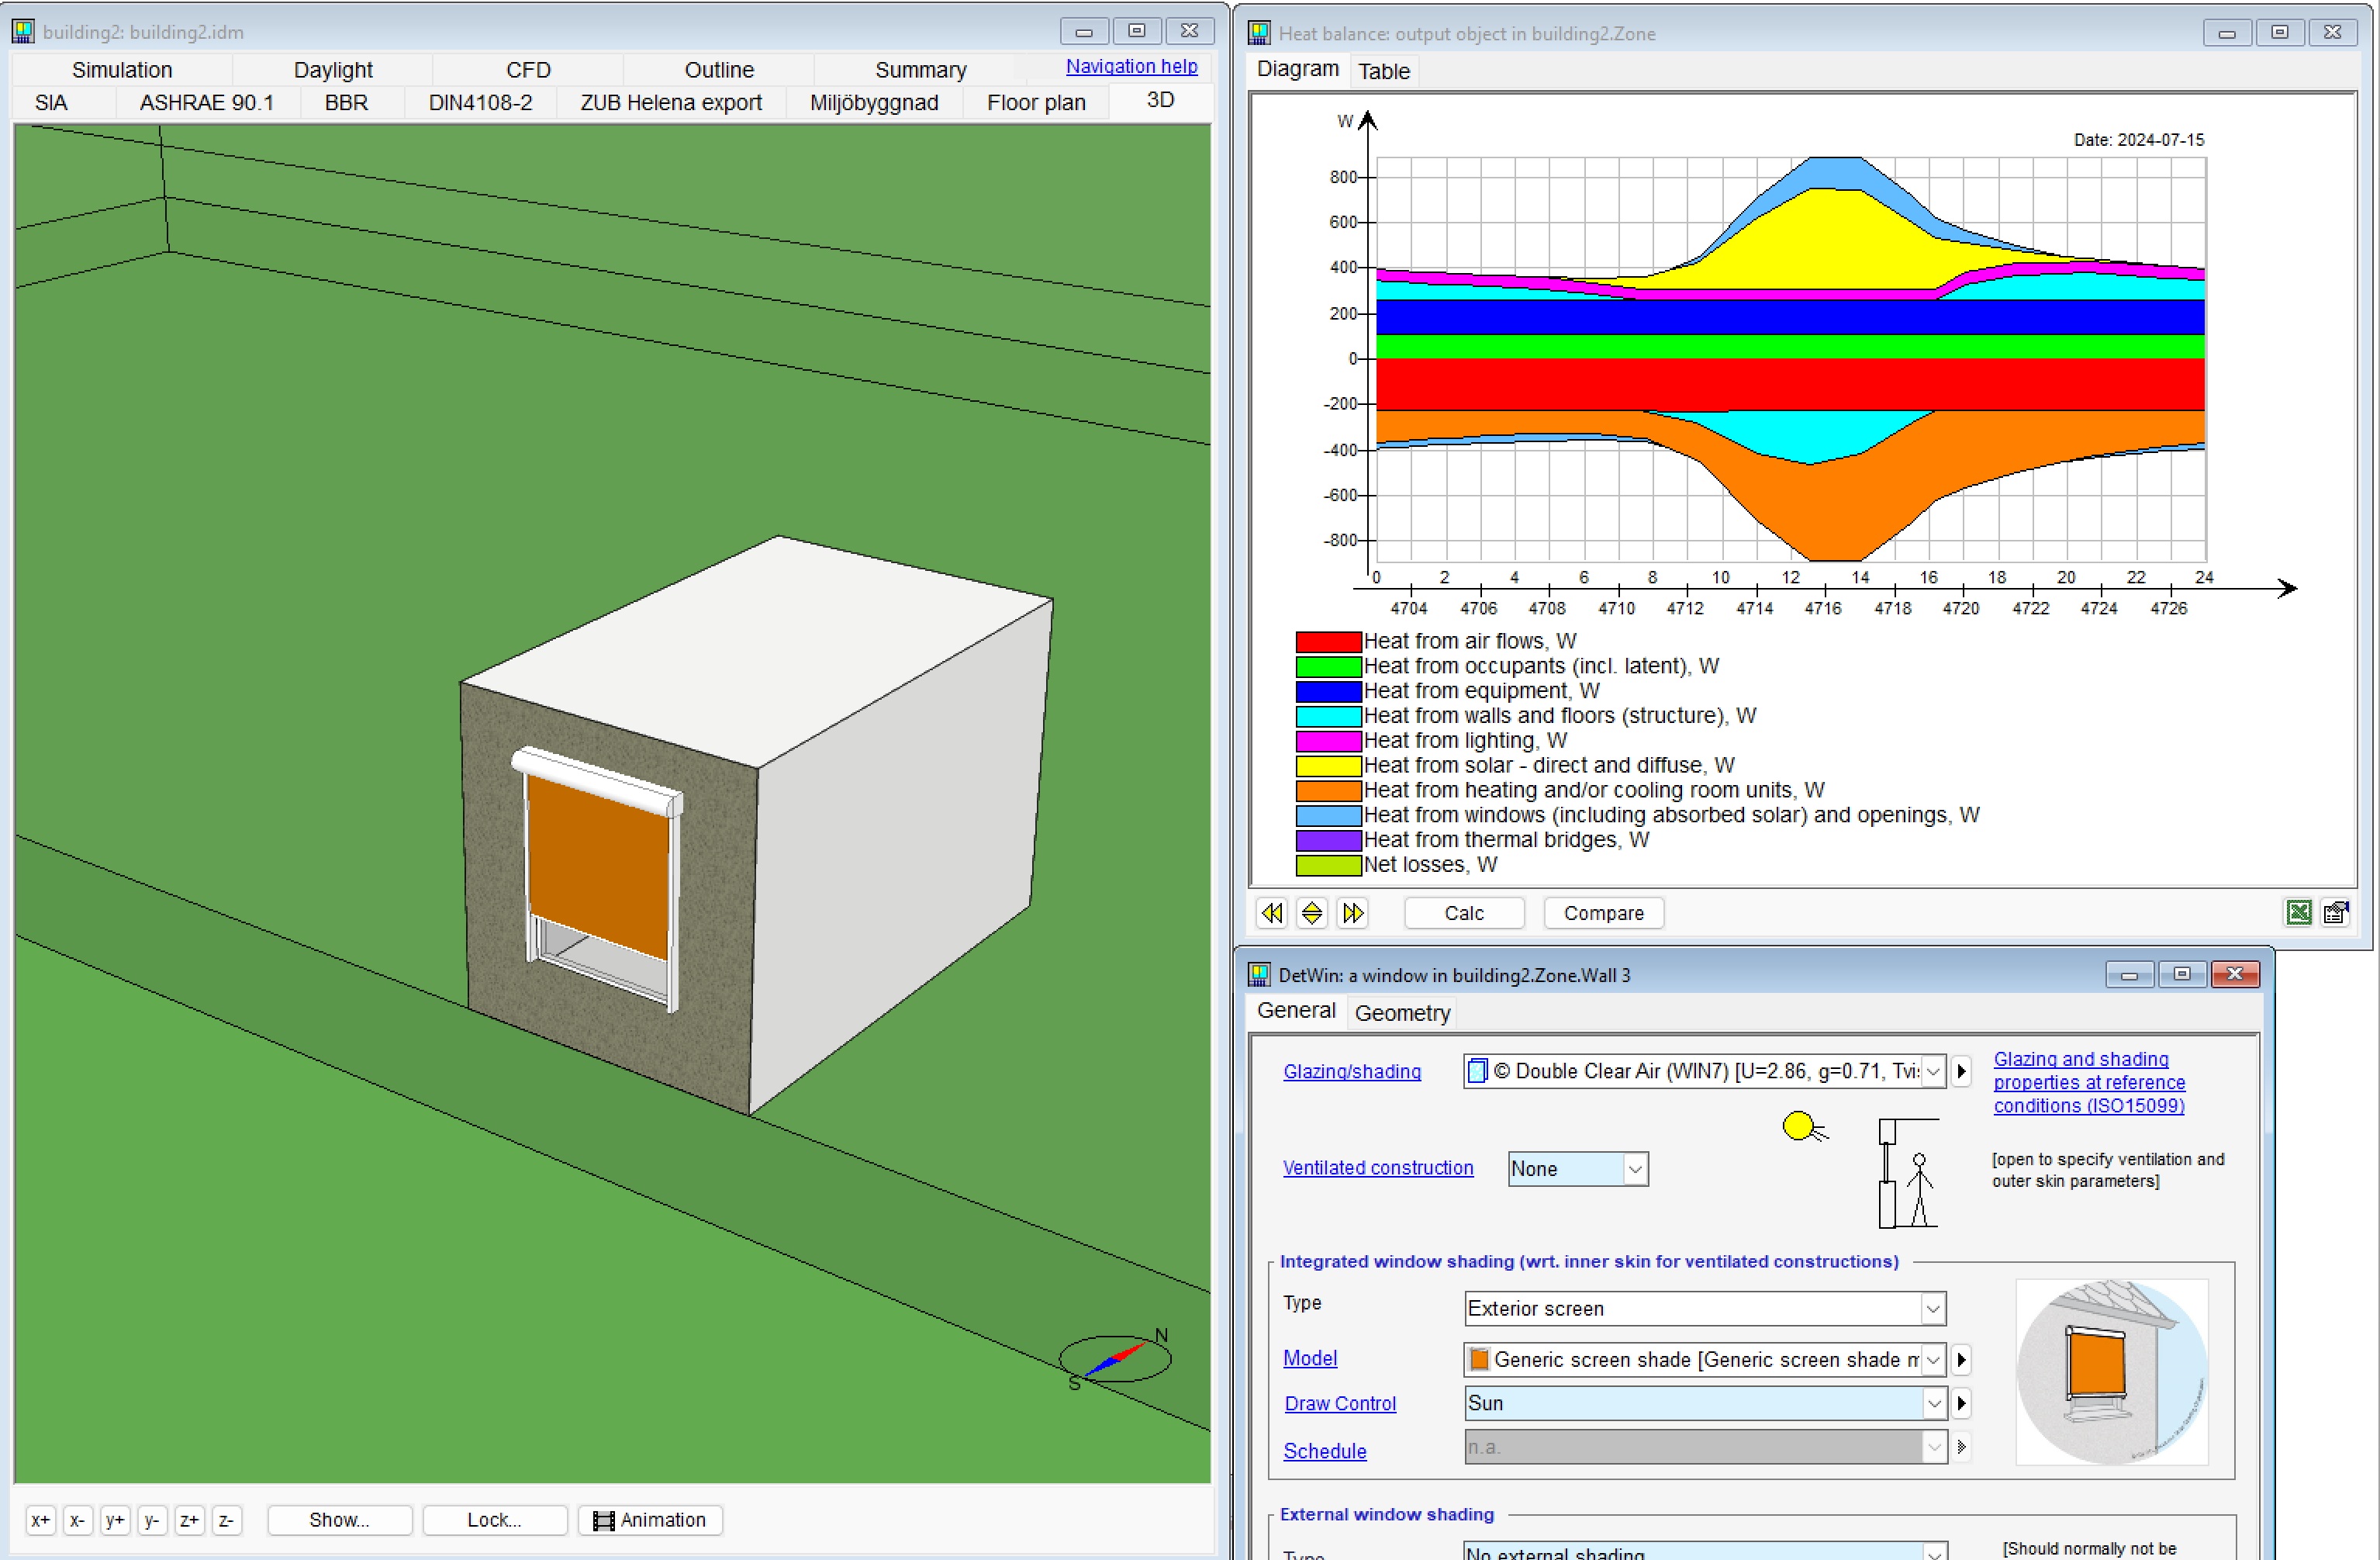Open Ventilated construction None dropdown

point(1634,1169)
